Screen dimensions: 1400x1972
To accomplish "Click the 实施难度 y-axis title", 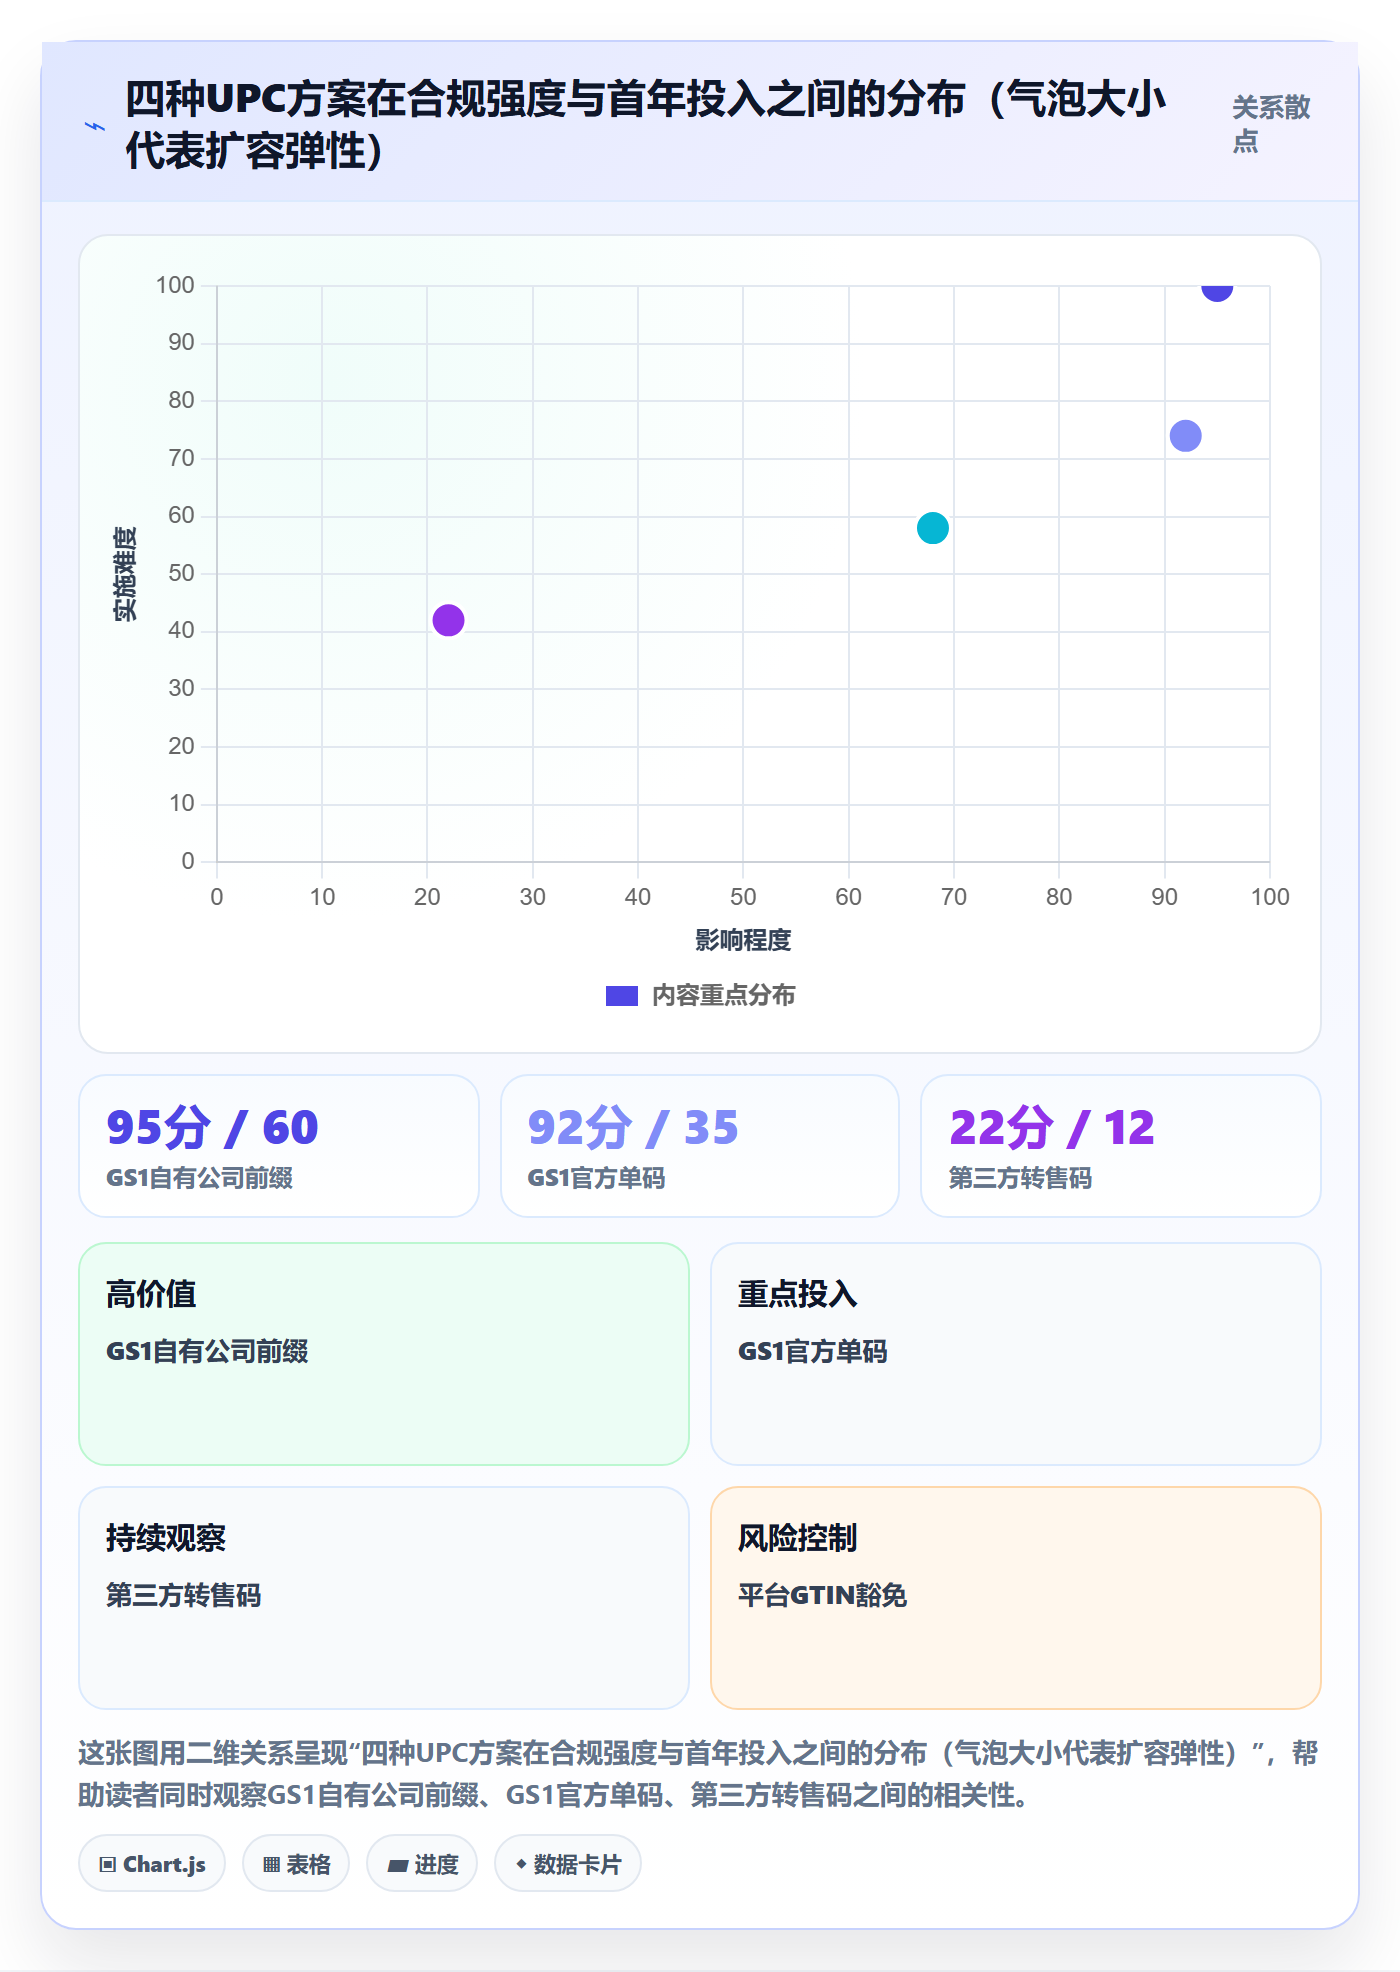I will (125, 574).
